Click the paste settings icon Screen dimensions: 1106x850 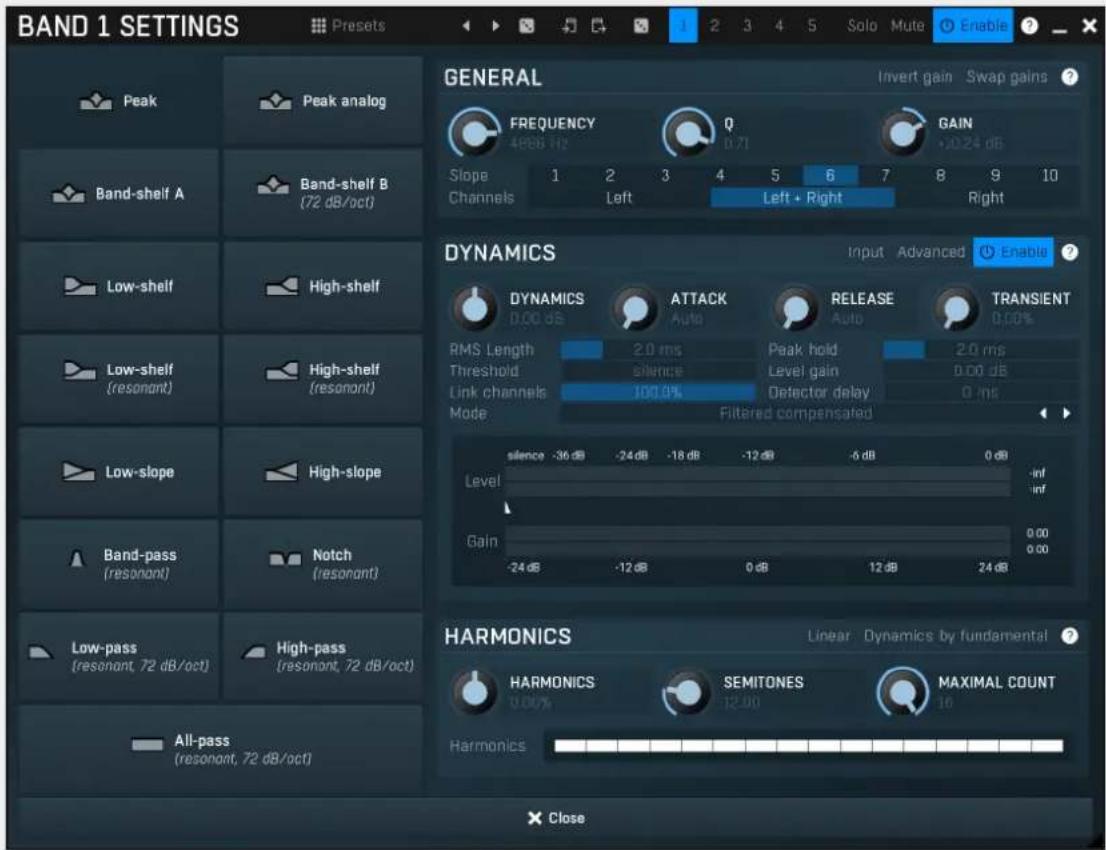pyautogui.click(x=599, y=26)
